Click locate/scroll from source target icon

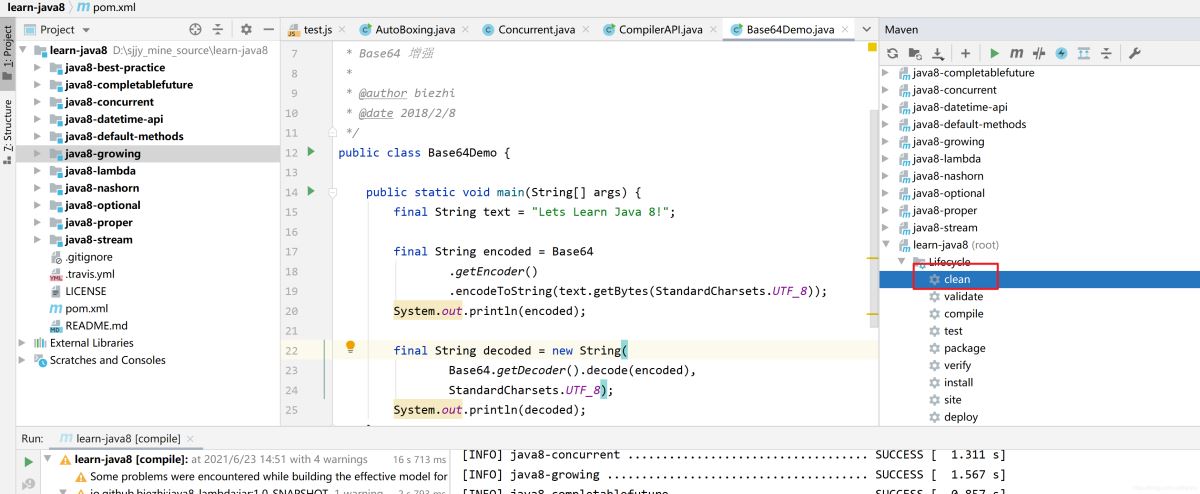(195, 30)
